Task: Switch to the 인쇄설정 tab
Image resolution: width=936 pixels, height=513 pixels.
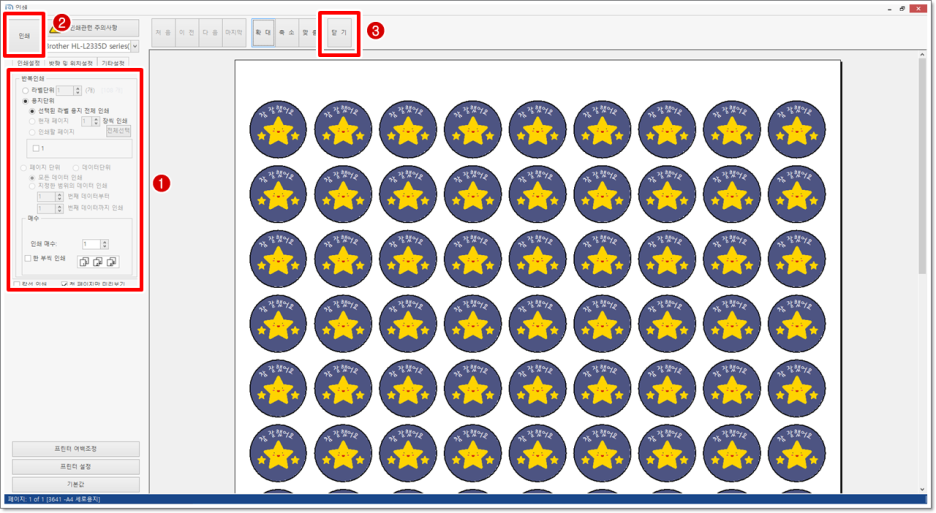Action: [x=28, y=63]
